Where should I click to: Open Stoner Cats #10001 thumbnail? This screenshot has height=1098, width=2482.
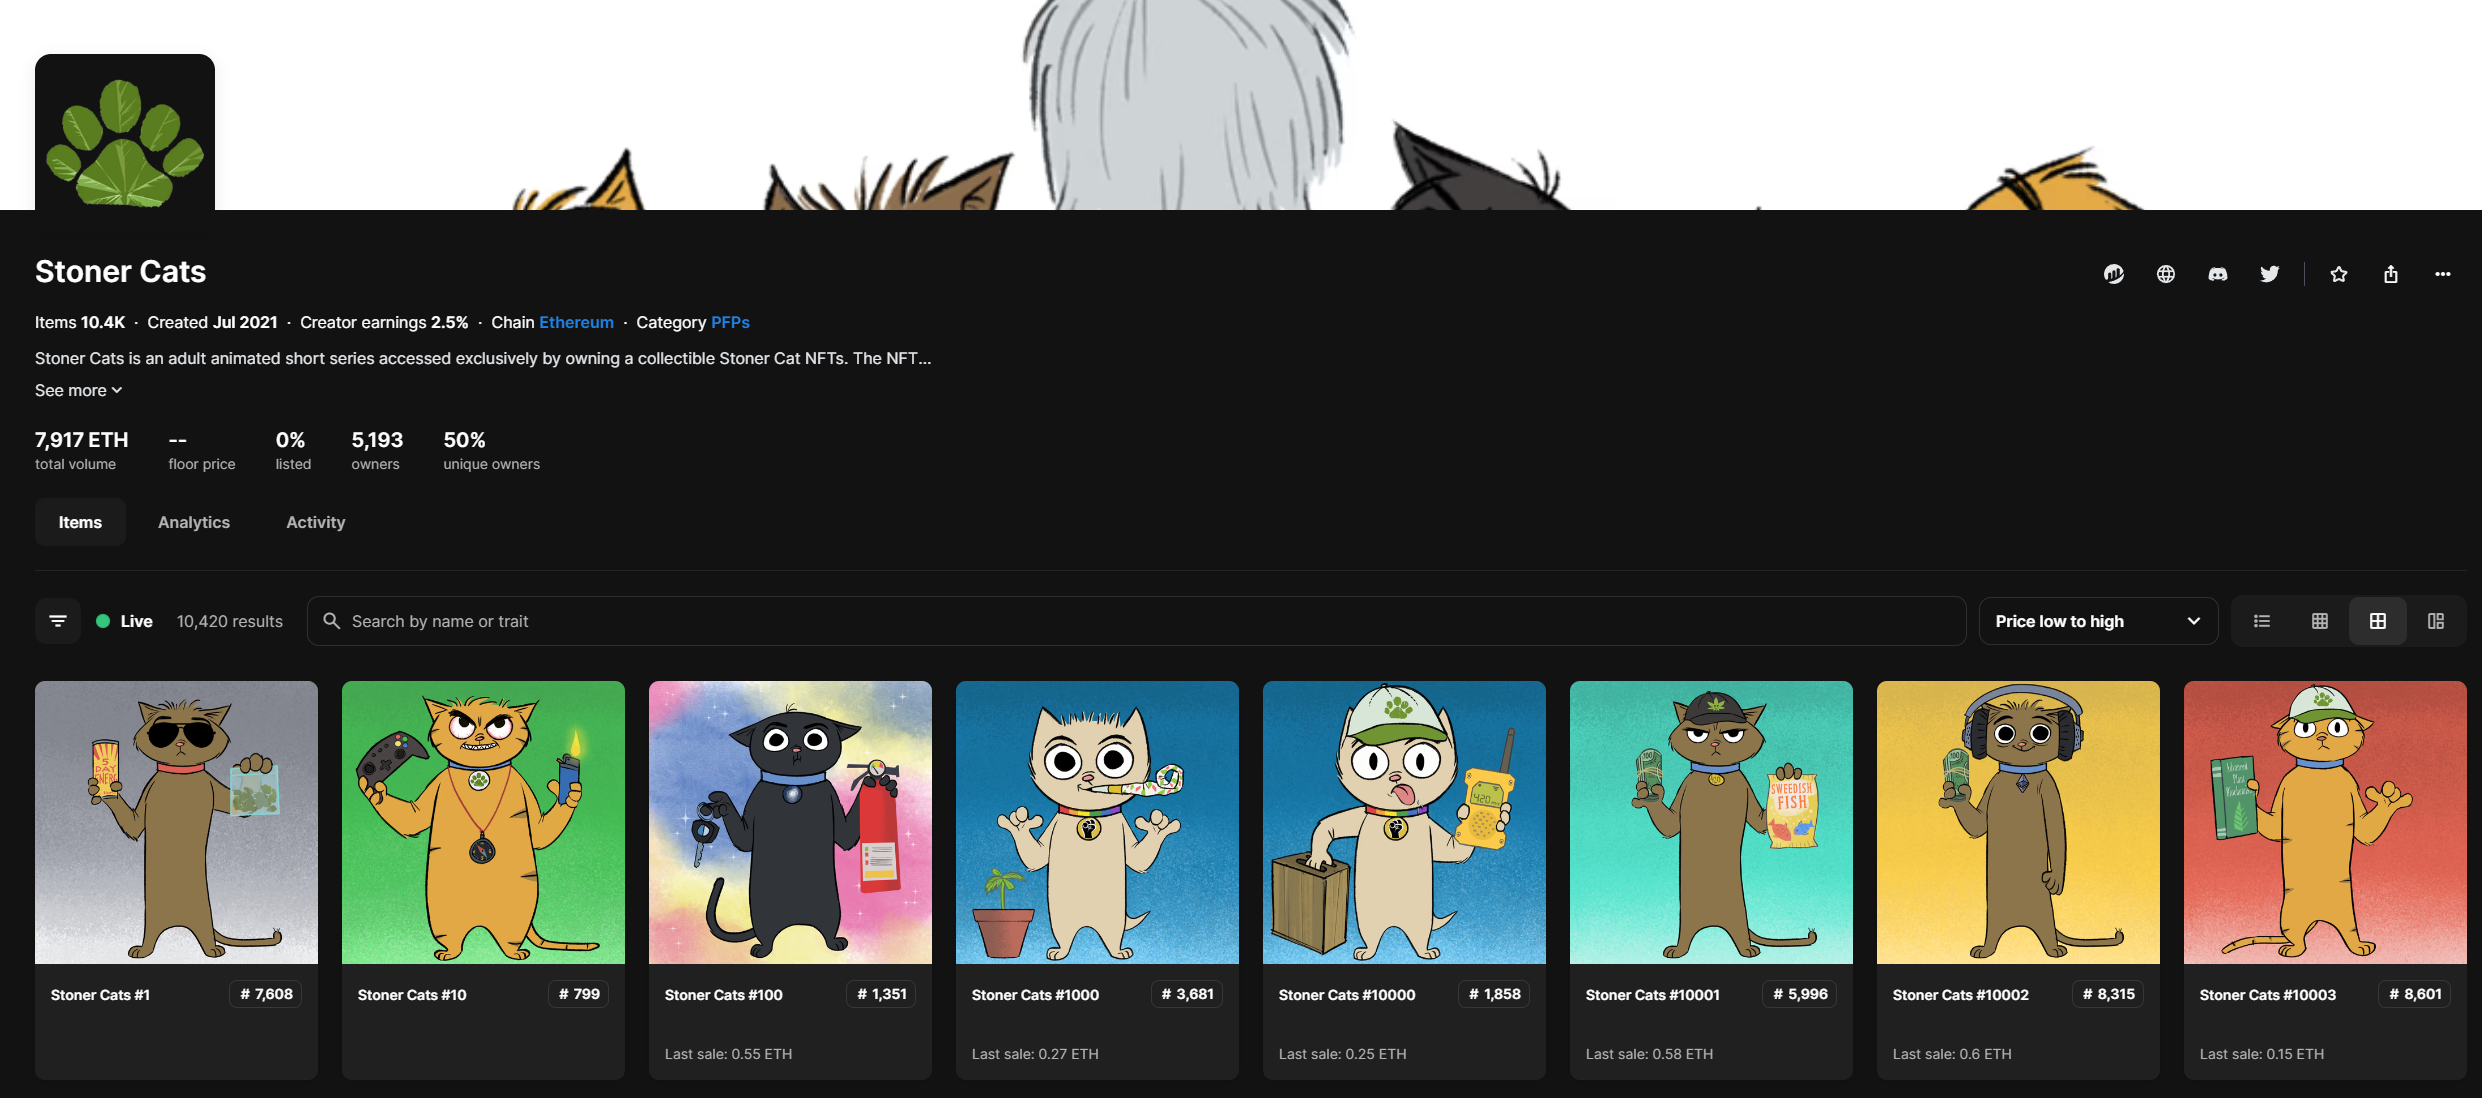[x=1711, y=822]
